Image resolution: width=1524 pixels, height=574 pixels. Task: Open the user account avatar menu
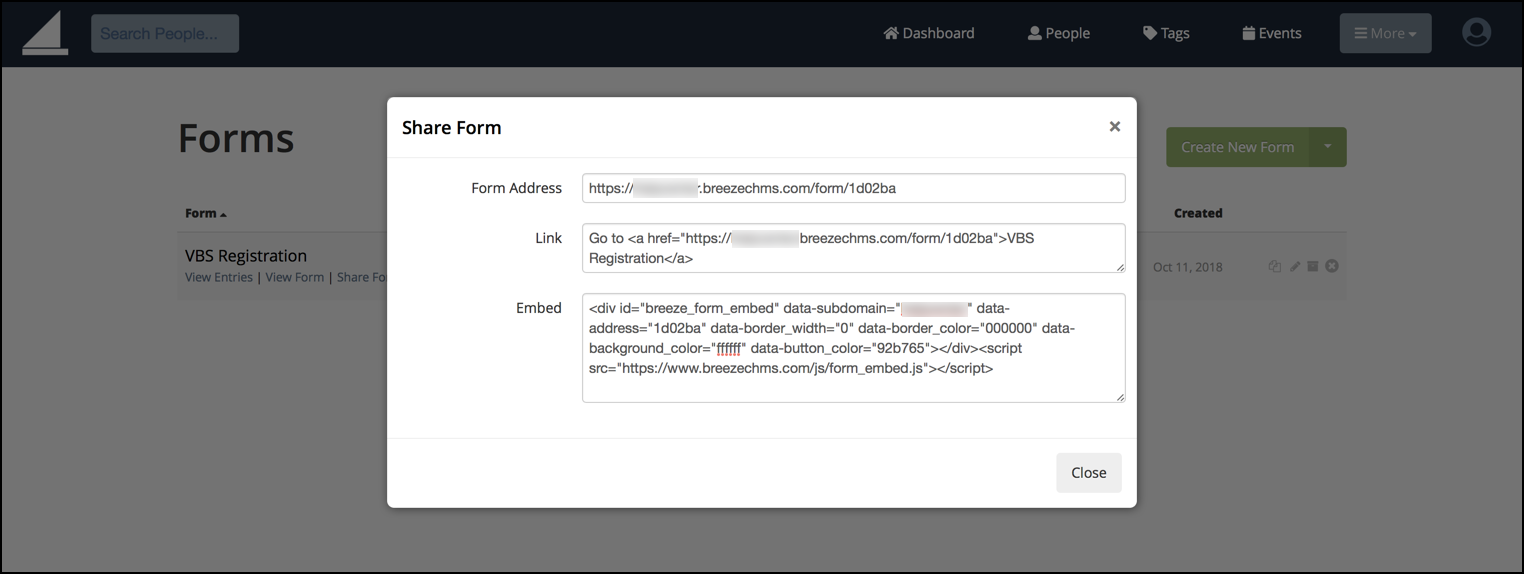tap(1476, 33)
